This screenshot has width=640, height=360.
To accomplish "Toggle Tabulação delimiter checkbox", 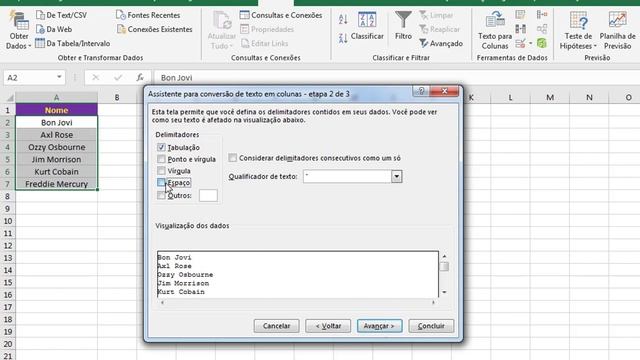I will pos(161,147).
